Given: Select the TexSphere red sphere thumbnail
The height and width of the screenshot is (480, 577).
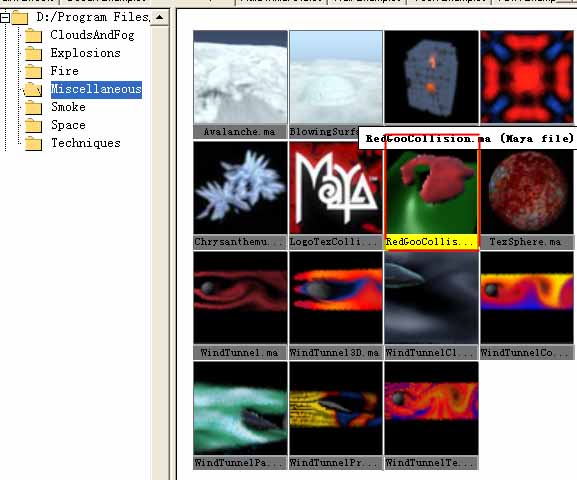Looking at the screenshot, I should tap(527, 191).
